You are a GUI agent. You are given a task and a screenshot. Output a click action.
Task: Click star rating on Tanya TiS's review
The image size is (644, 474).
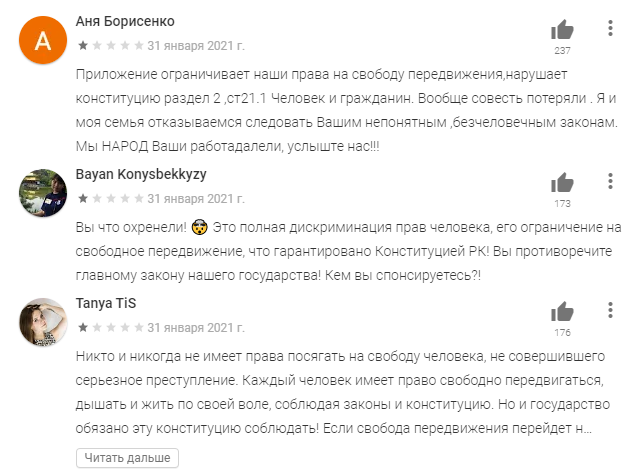click(109, 328)
